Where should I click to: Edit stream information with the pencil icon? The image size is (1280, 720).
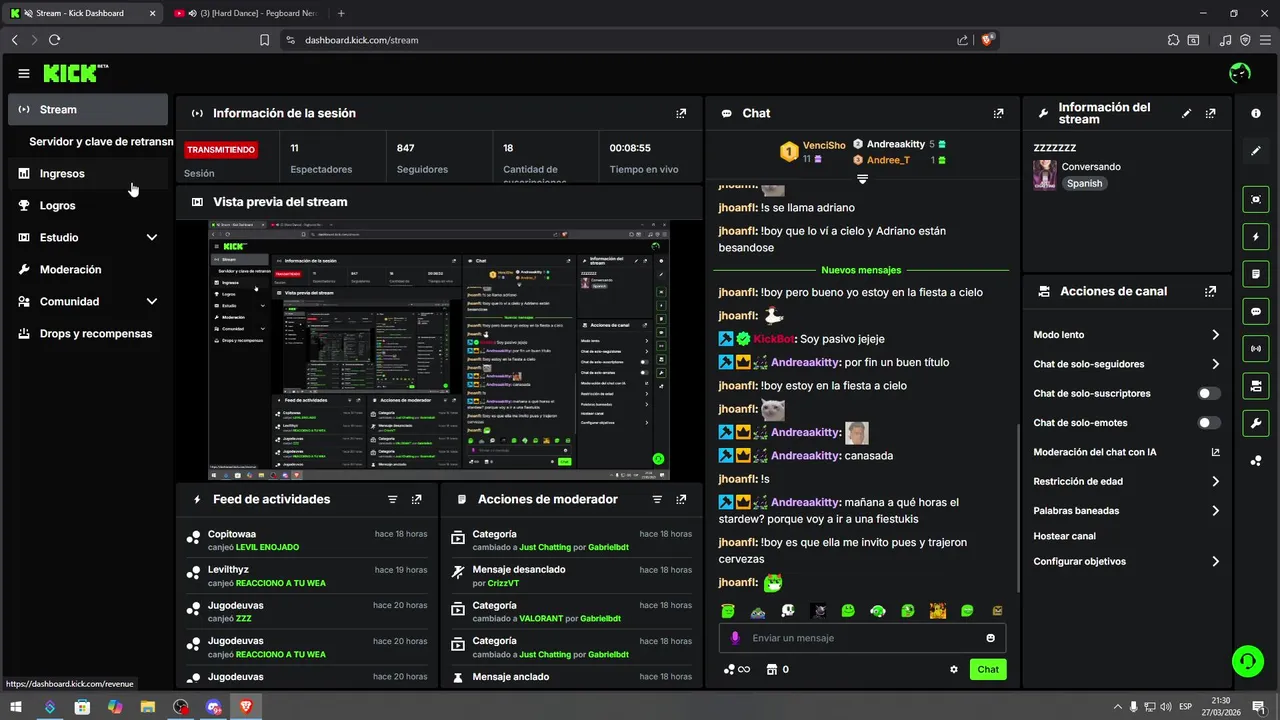[x=1187, y=114]
